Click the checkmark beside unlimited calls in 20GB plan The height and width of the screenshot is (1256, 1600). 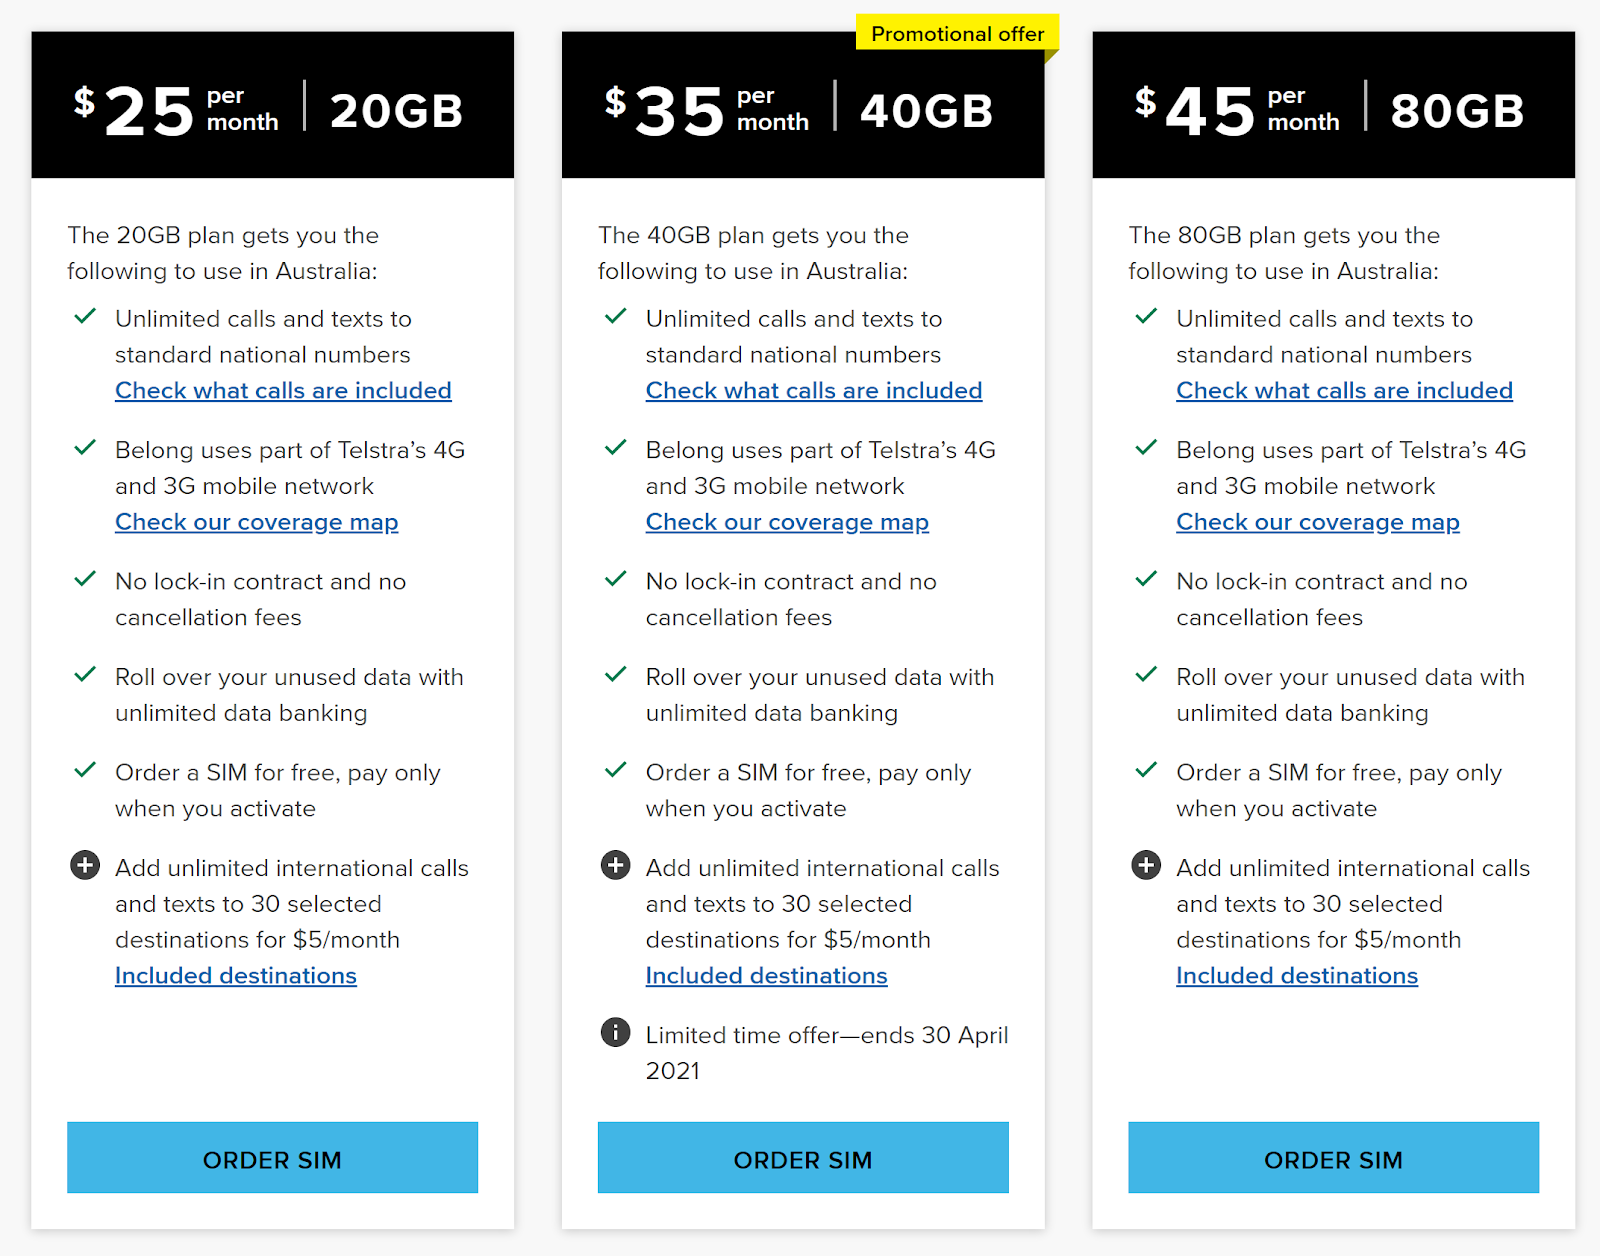click(x=85, y=316)
